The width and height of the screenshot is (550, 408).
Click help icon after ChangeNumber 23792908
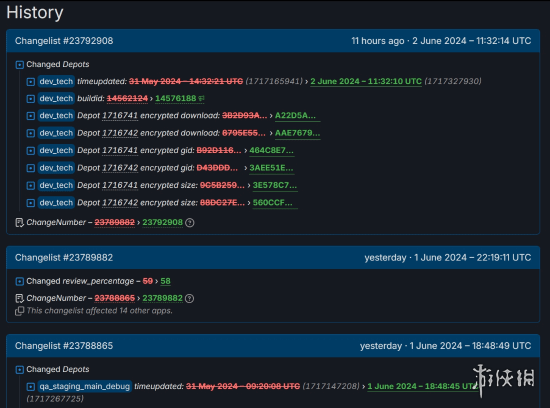(190, 223)
